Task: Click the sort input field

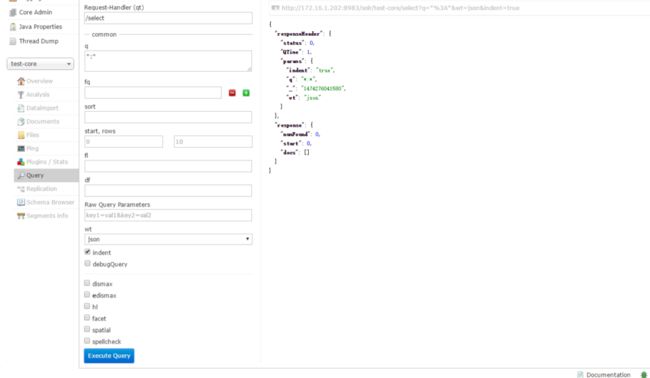Action: pos(168,117)
